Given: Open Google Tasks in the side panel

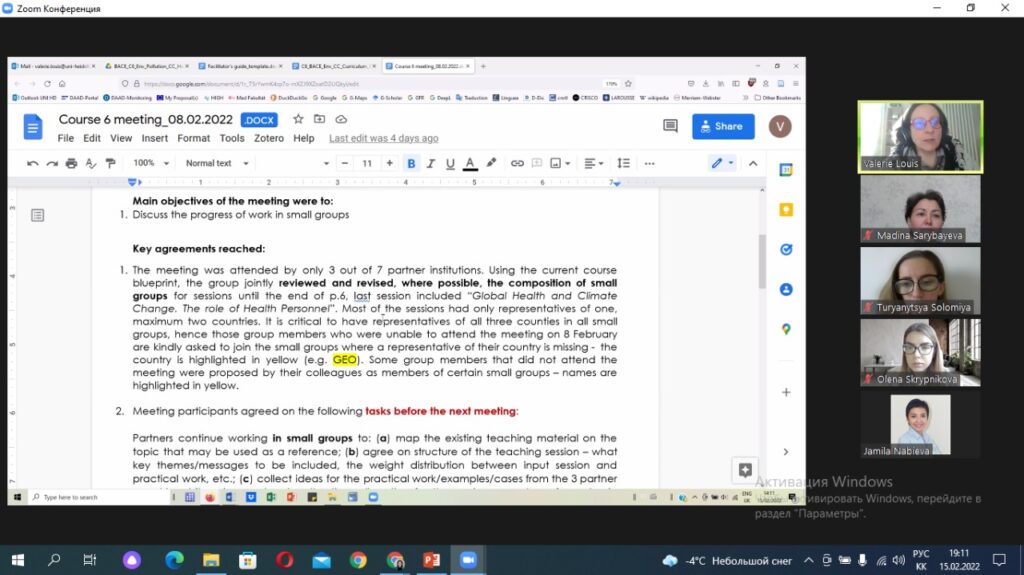Looking at the screenshot, I should pos(786,250).
